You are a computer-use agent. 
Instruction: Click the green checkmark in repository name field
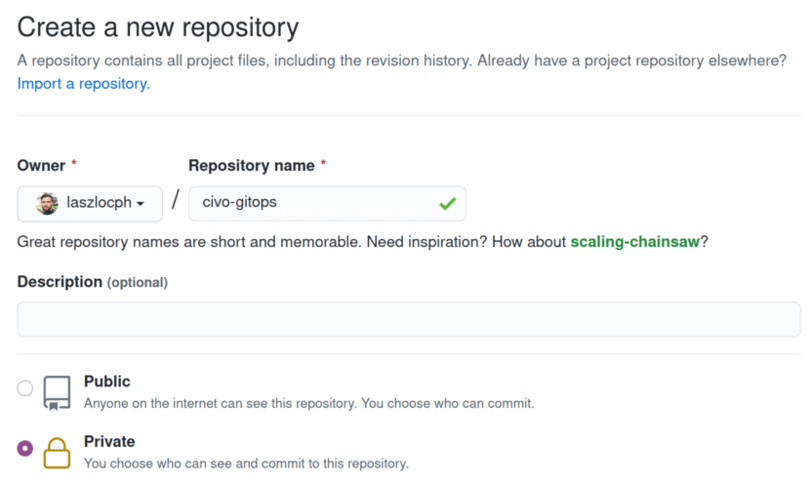[447, 203]
